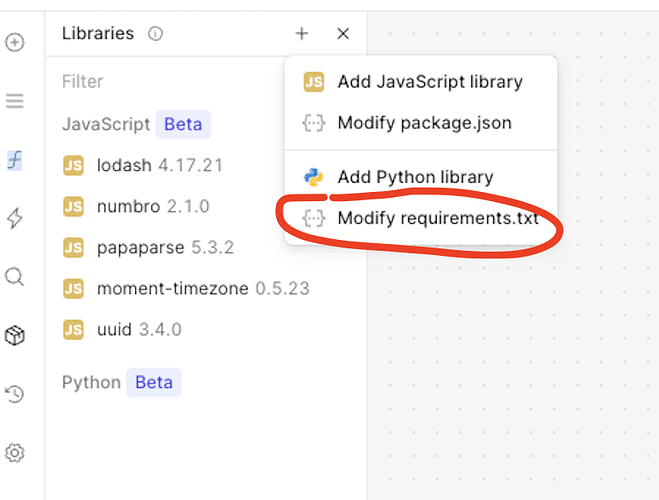The height and width of the screenshot is (500, 659).
Task: Select the lodash 4.17.21 library row
Action: [206, 166]
